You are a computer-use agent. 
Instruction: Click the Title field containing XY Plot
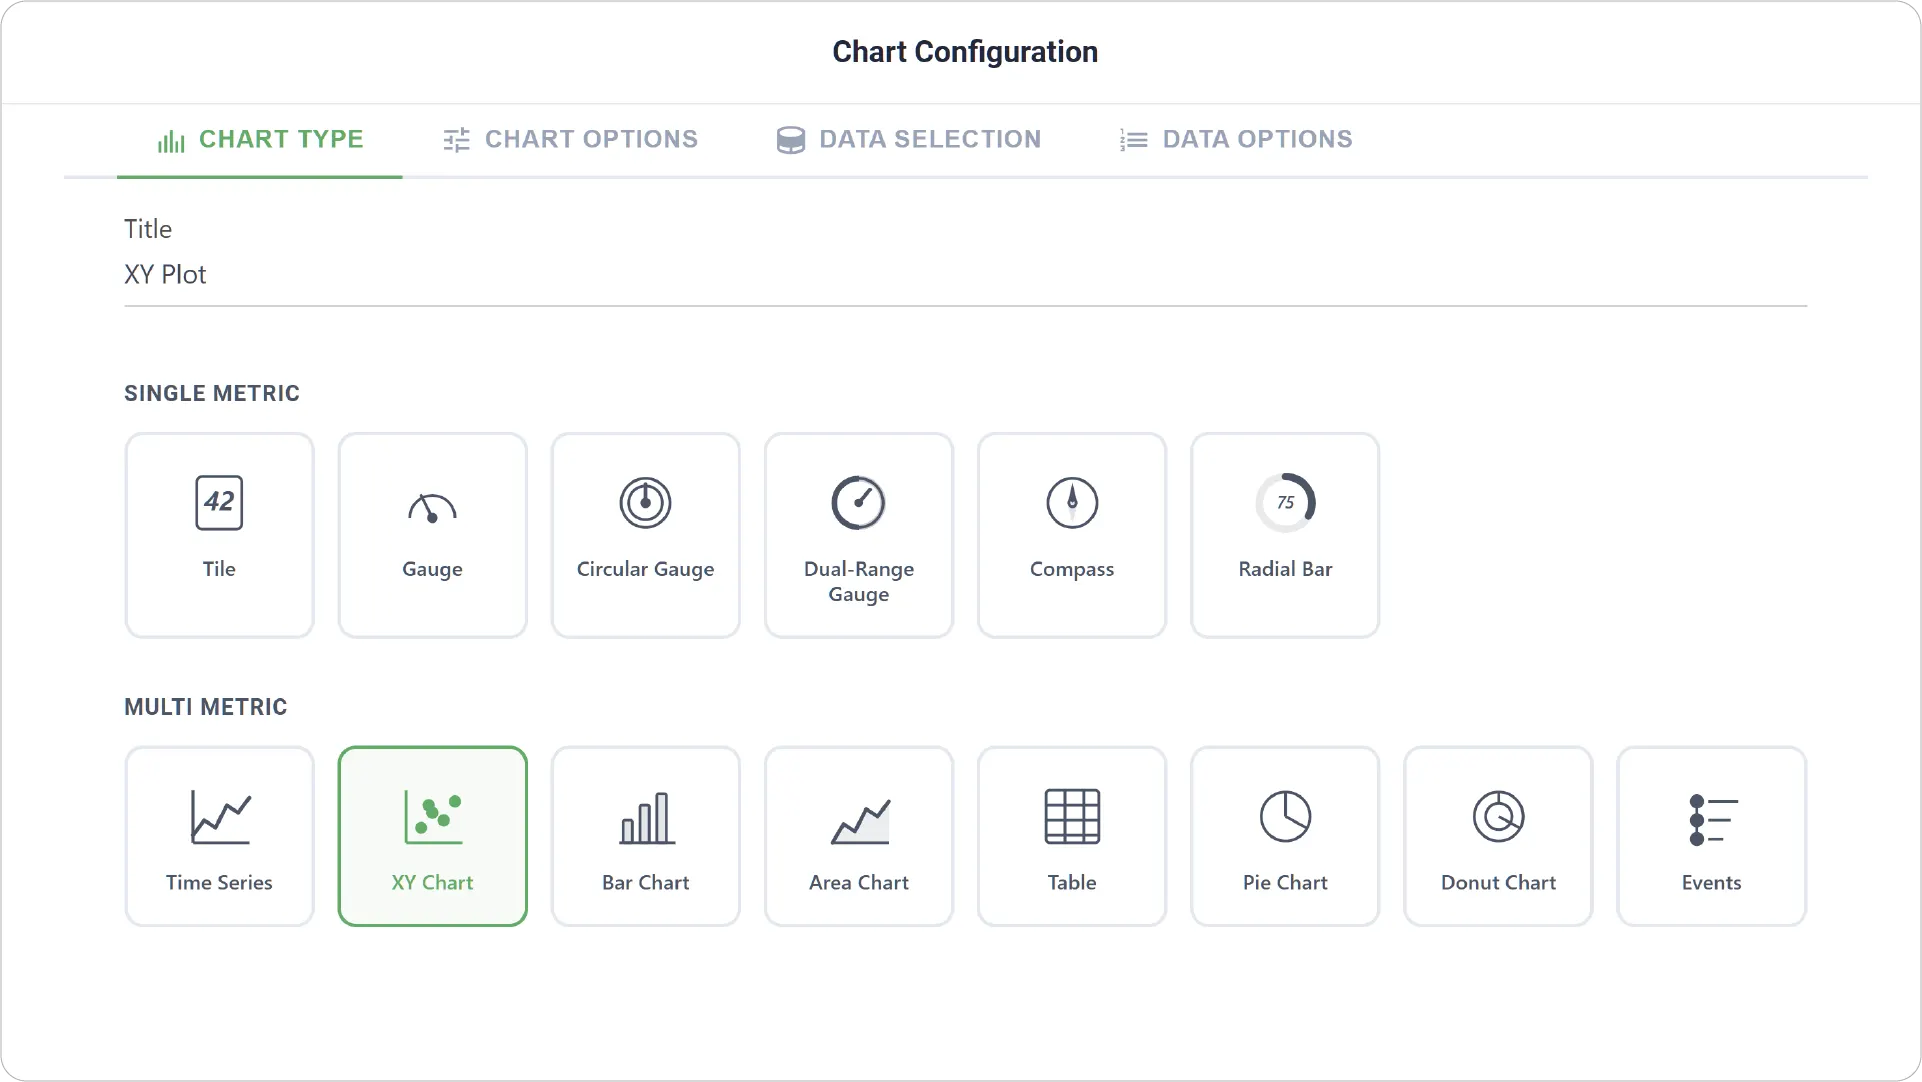965,275
